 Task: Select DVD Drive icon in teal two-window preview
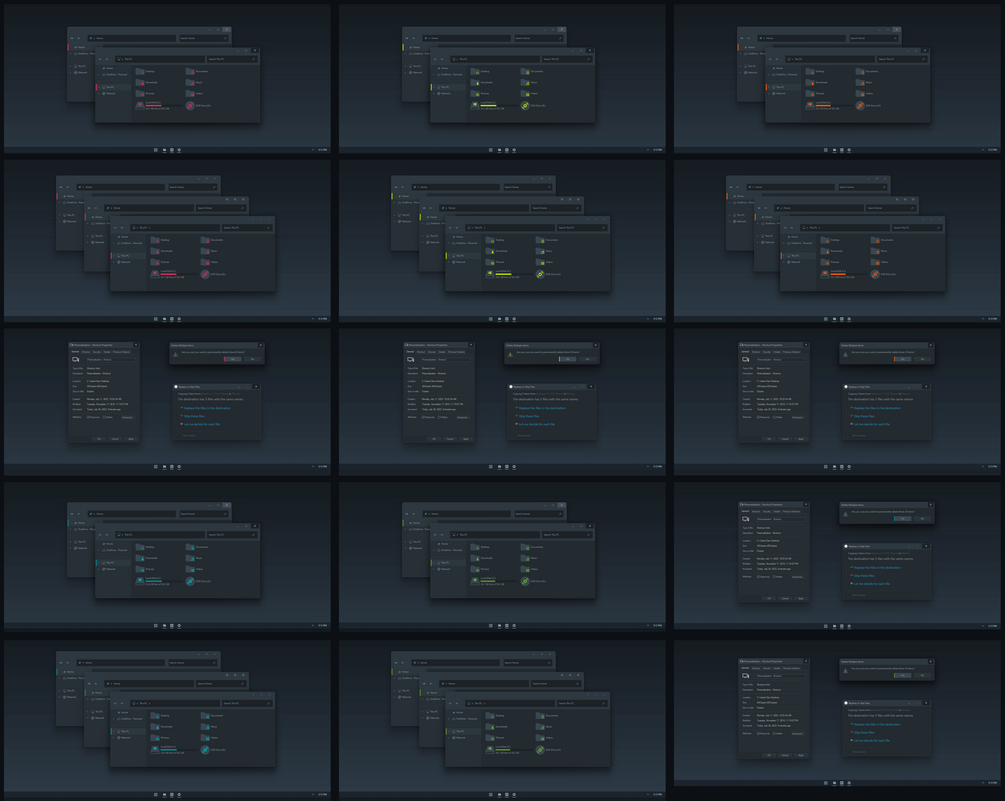190,581
